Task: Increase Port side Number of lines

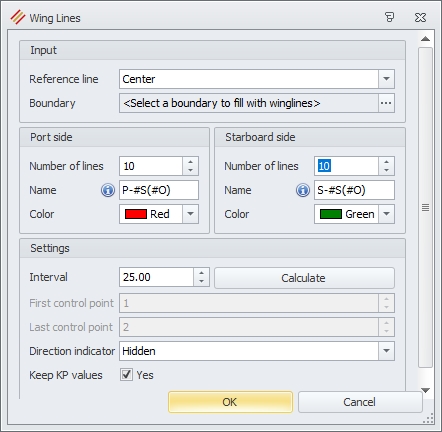Action: pos(190,162)
